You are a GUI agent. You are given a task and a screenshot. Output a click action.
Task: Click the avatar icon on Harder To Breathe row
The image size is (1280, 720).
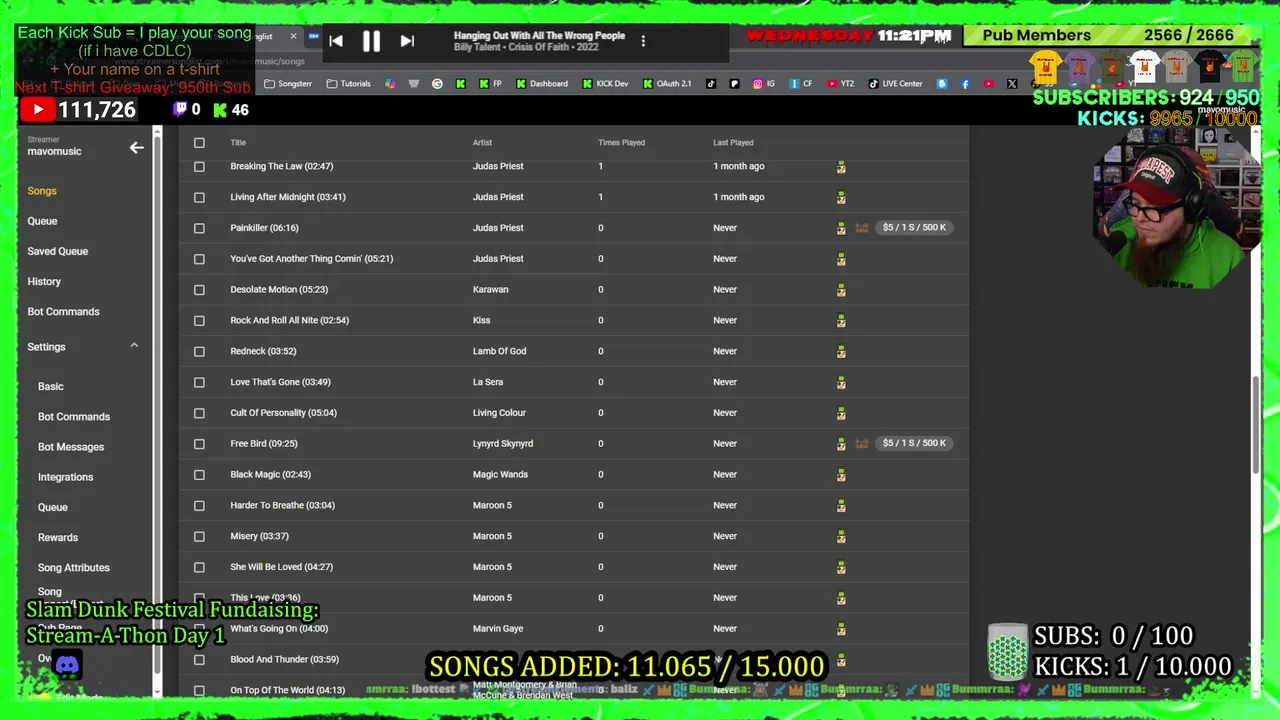click(x=841, y=505)
